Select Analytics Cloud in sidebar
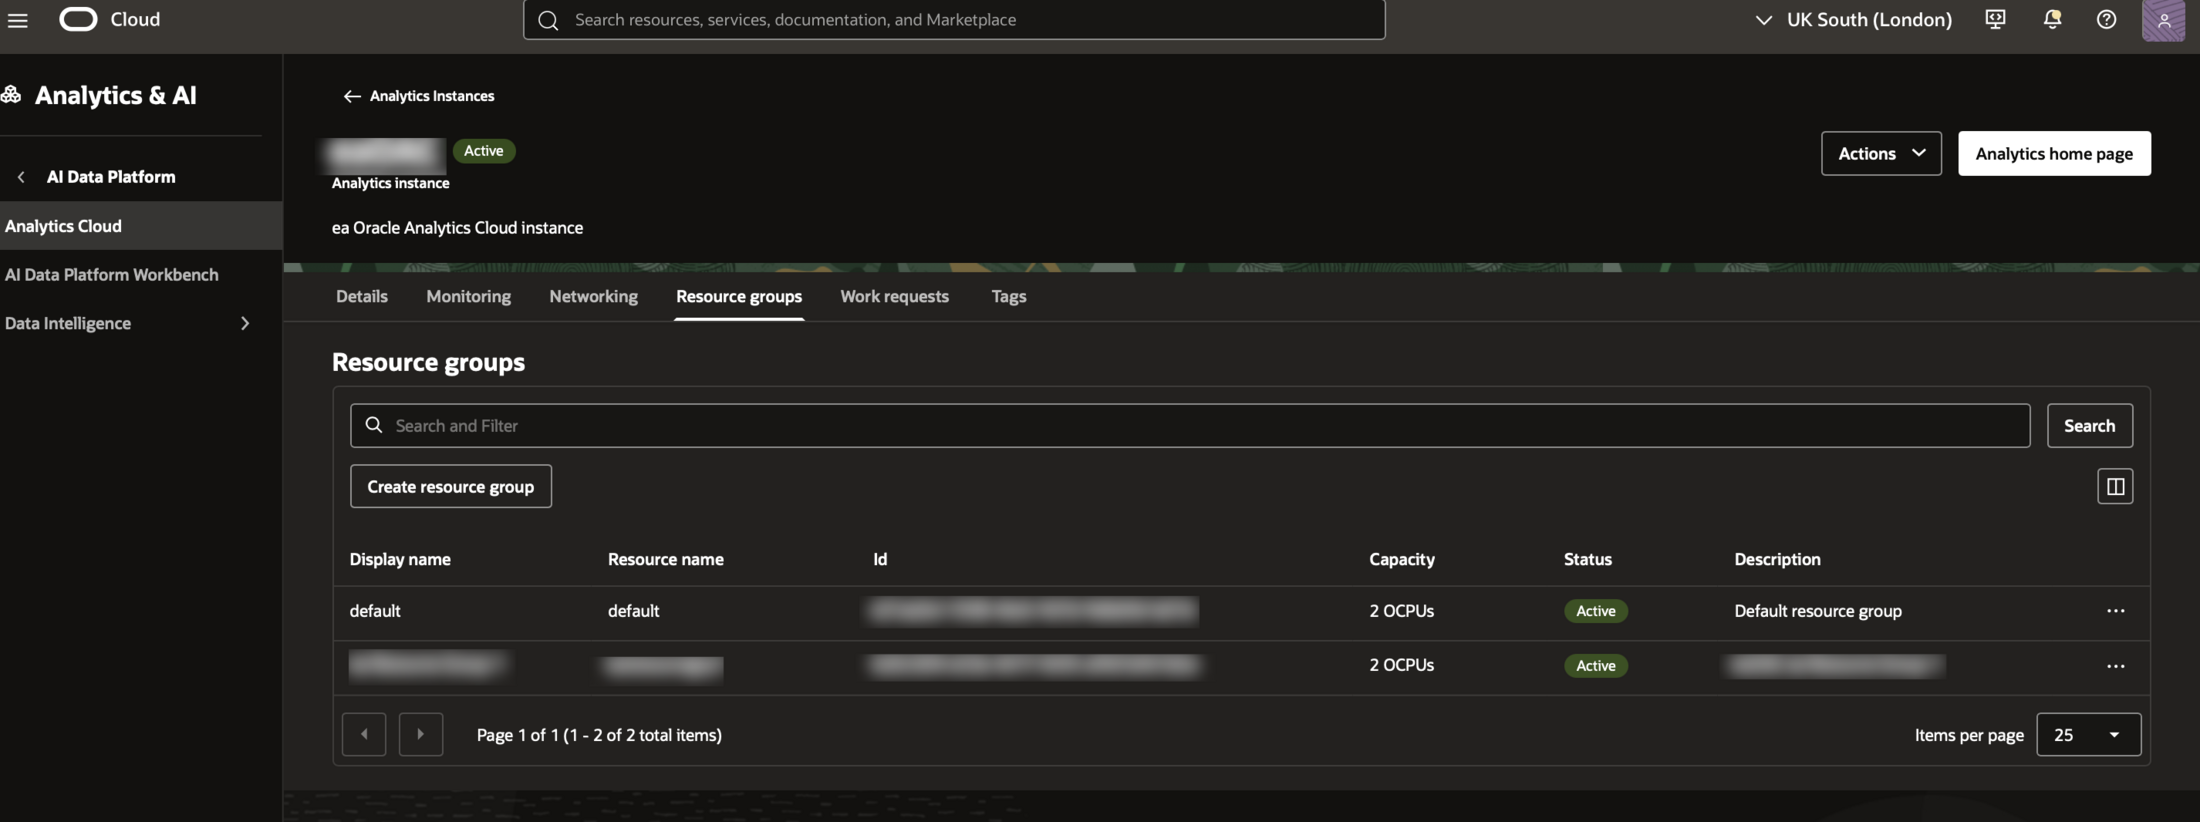Screen dimensions: 2200x822 point(141,226)
